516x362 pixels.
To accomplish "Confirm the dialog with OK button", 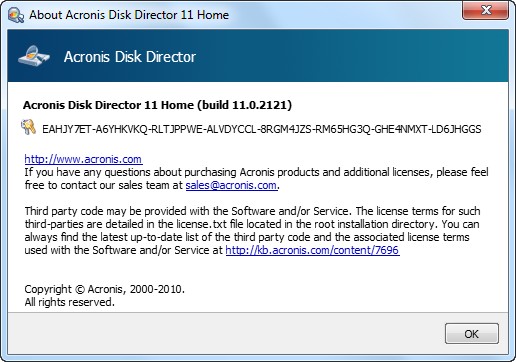I will (472, 333).
